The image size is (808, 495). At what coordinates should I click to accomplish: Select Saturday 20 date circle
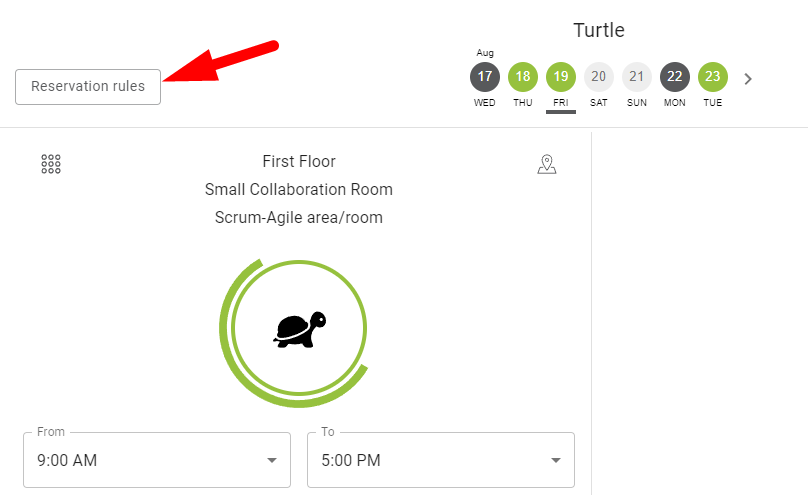click(599, 77)
